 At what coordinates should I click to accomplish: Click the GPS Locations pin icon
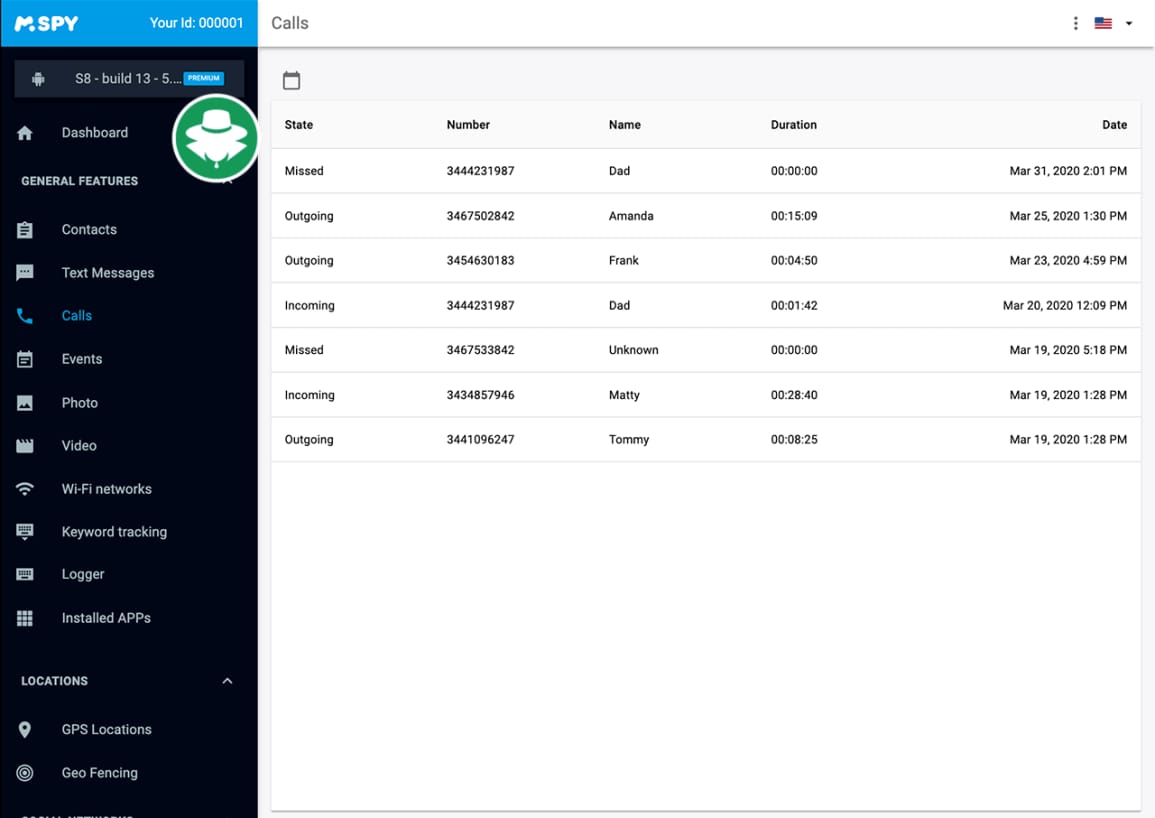pos(25,730)
